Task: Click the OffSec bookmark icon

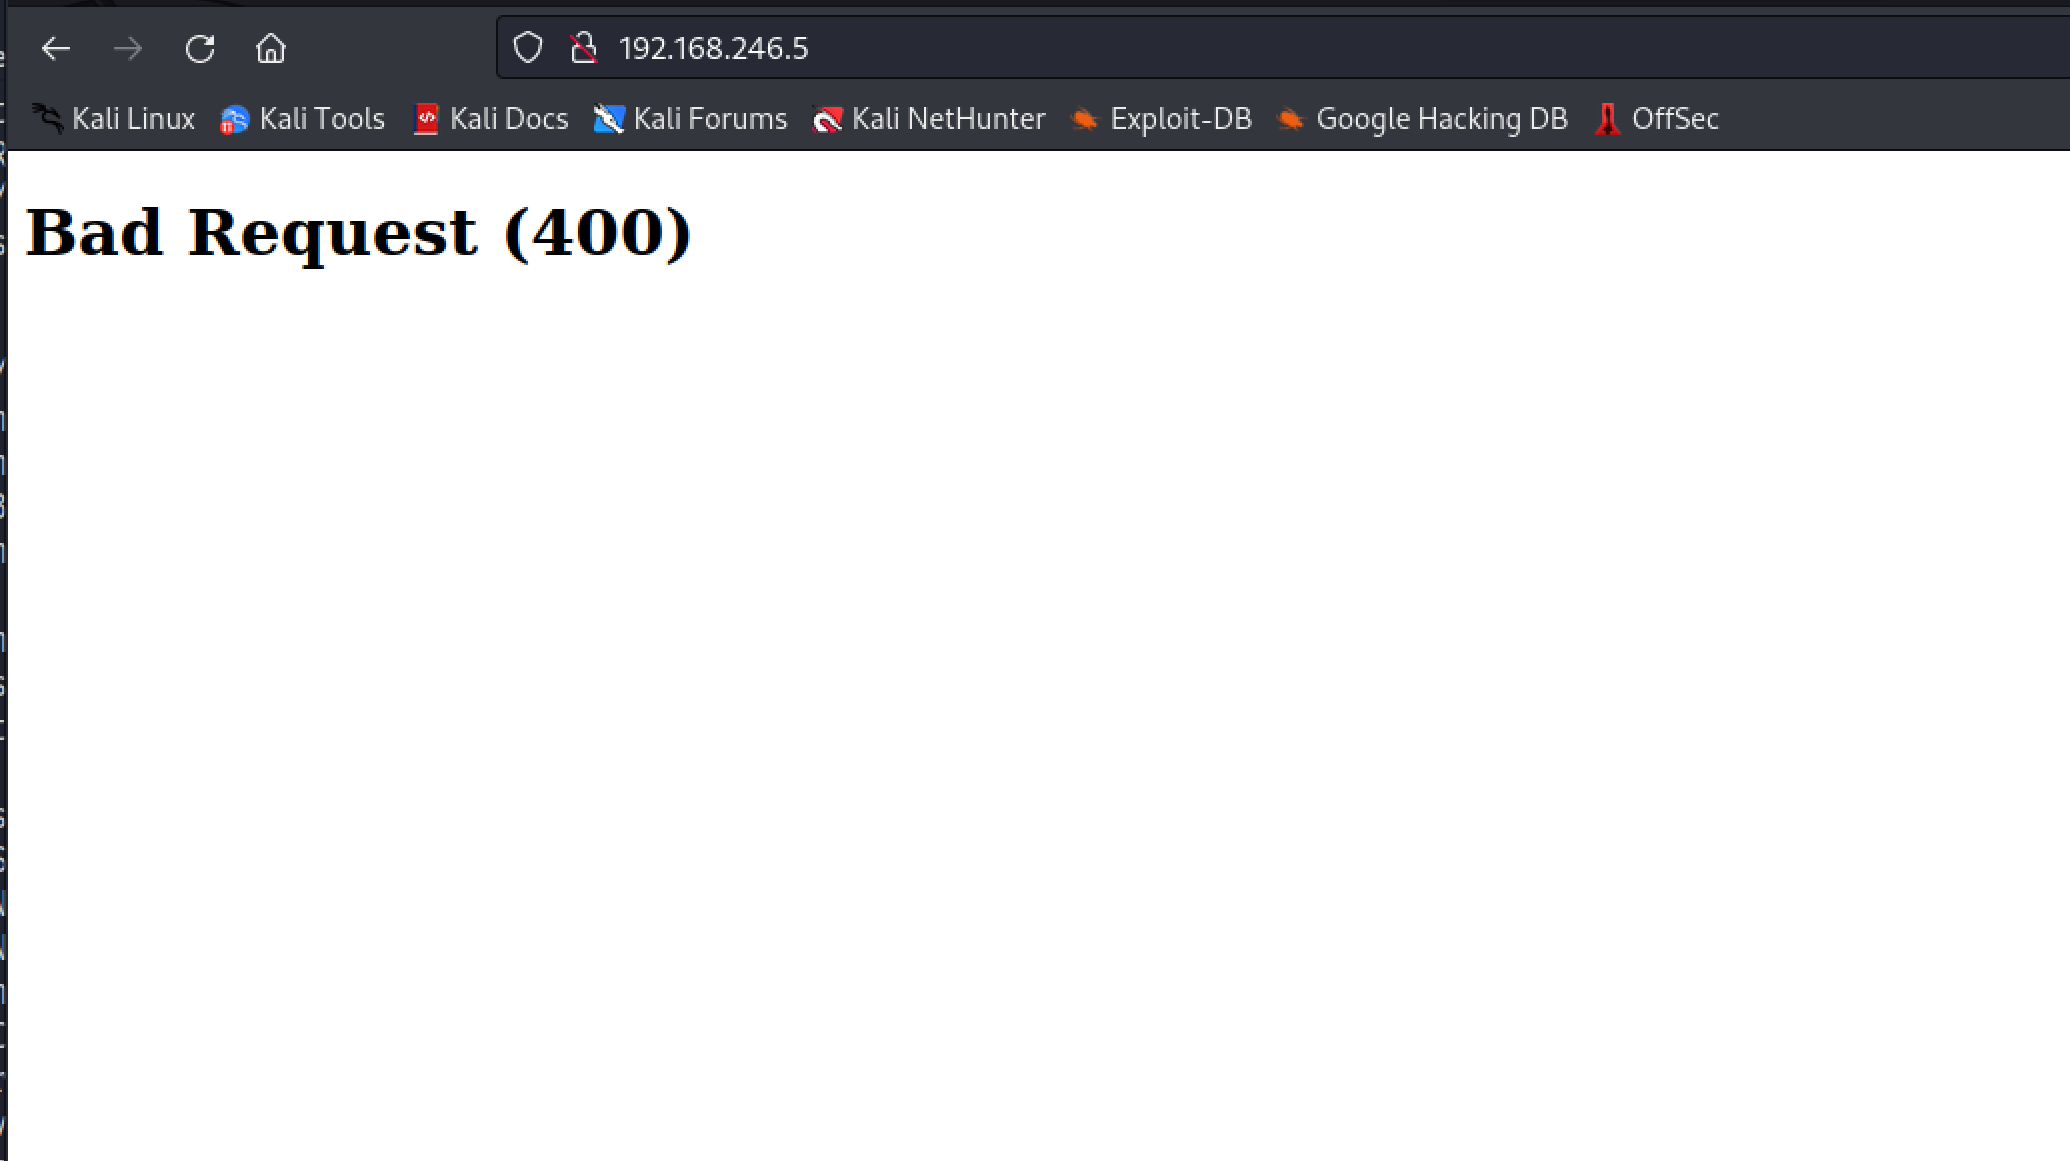Action: [1607, 119]
